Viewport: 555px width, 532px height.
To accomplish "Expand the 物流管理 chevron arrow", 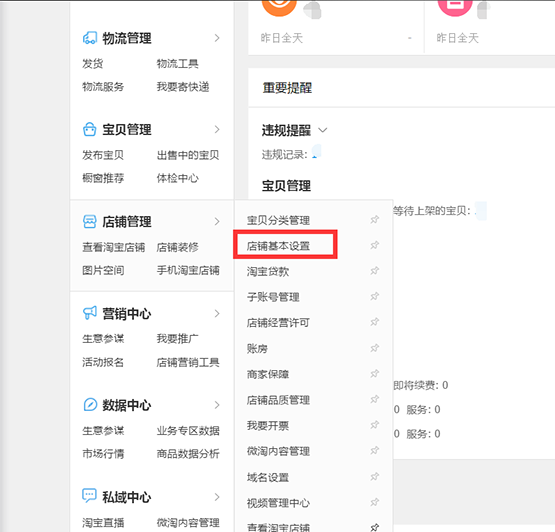I will pos(217,38).
